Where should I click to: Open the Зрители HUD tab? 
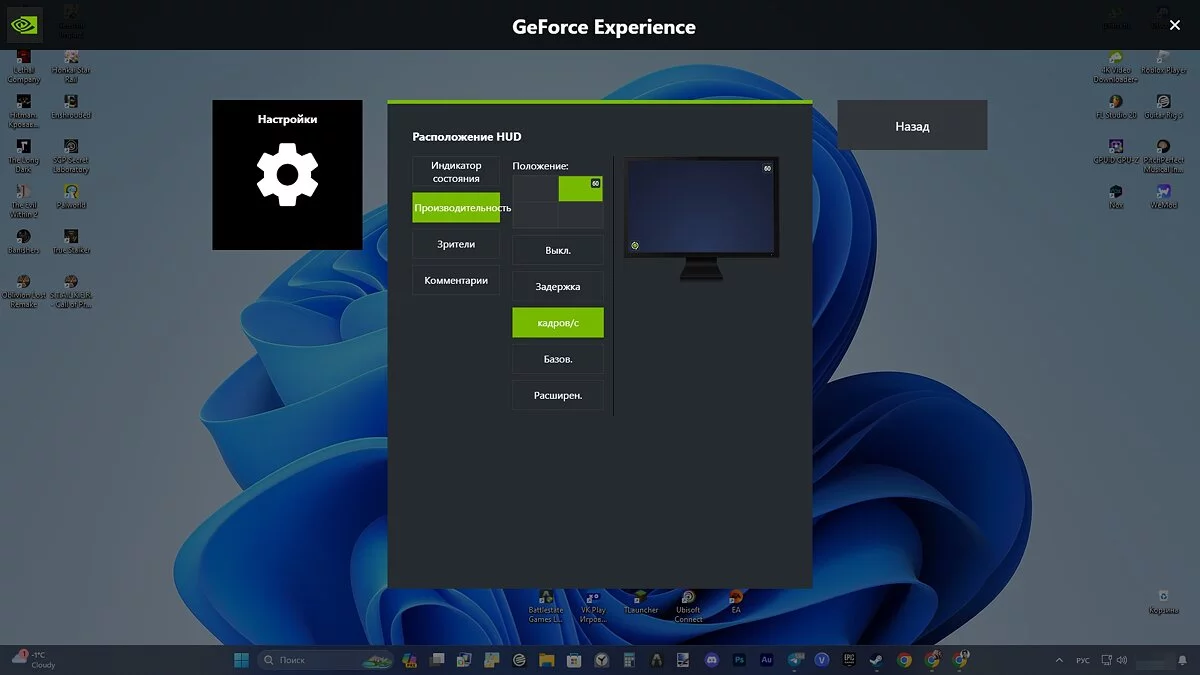pyautogui.click(x=456, y=244)
